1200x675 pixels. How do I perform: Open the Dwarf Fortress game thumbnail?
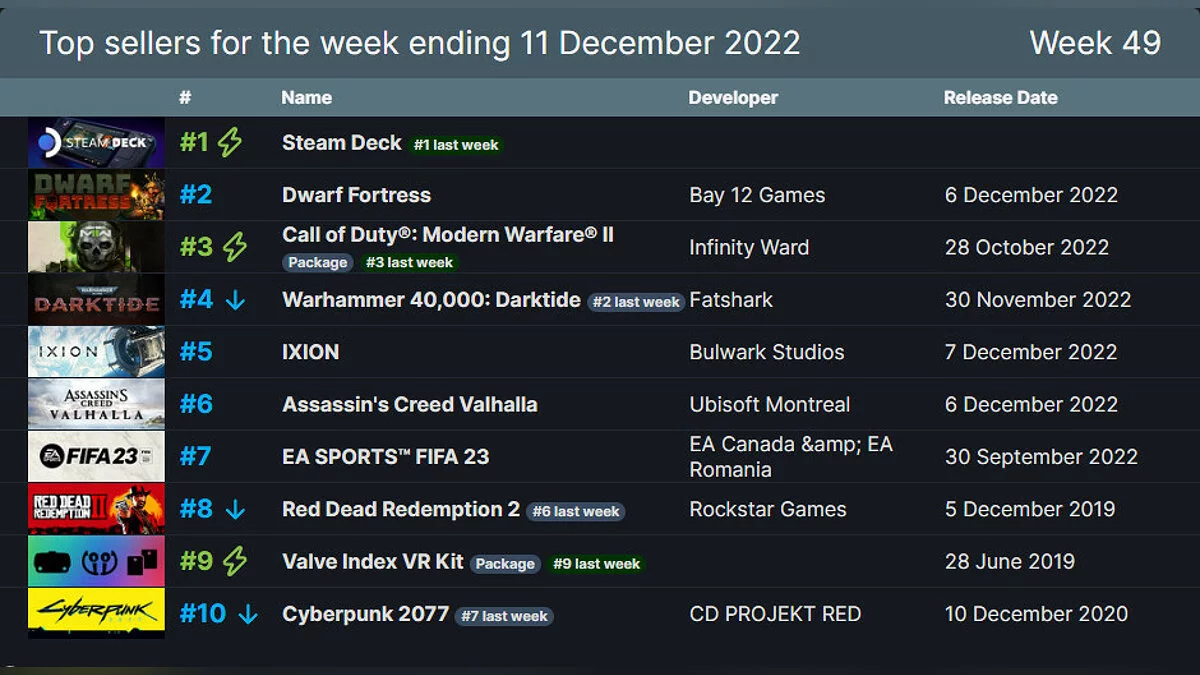[x=96, y=195]
